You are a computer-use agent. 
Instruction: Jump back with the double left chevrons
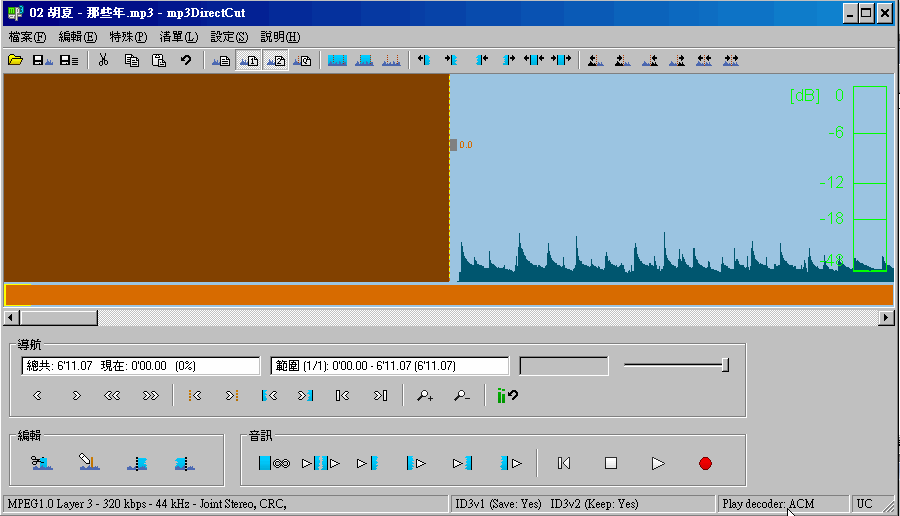pyautogui.click(x=112, y=395)
